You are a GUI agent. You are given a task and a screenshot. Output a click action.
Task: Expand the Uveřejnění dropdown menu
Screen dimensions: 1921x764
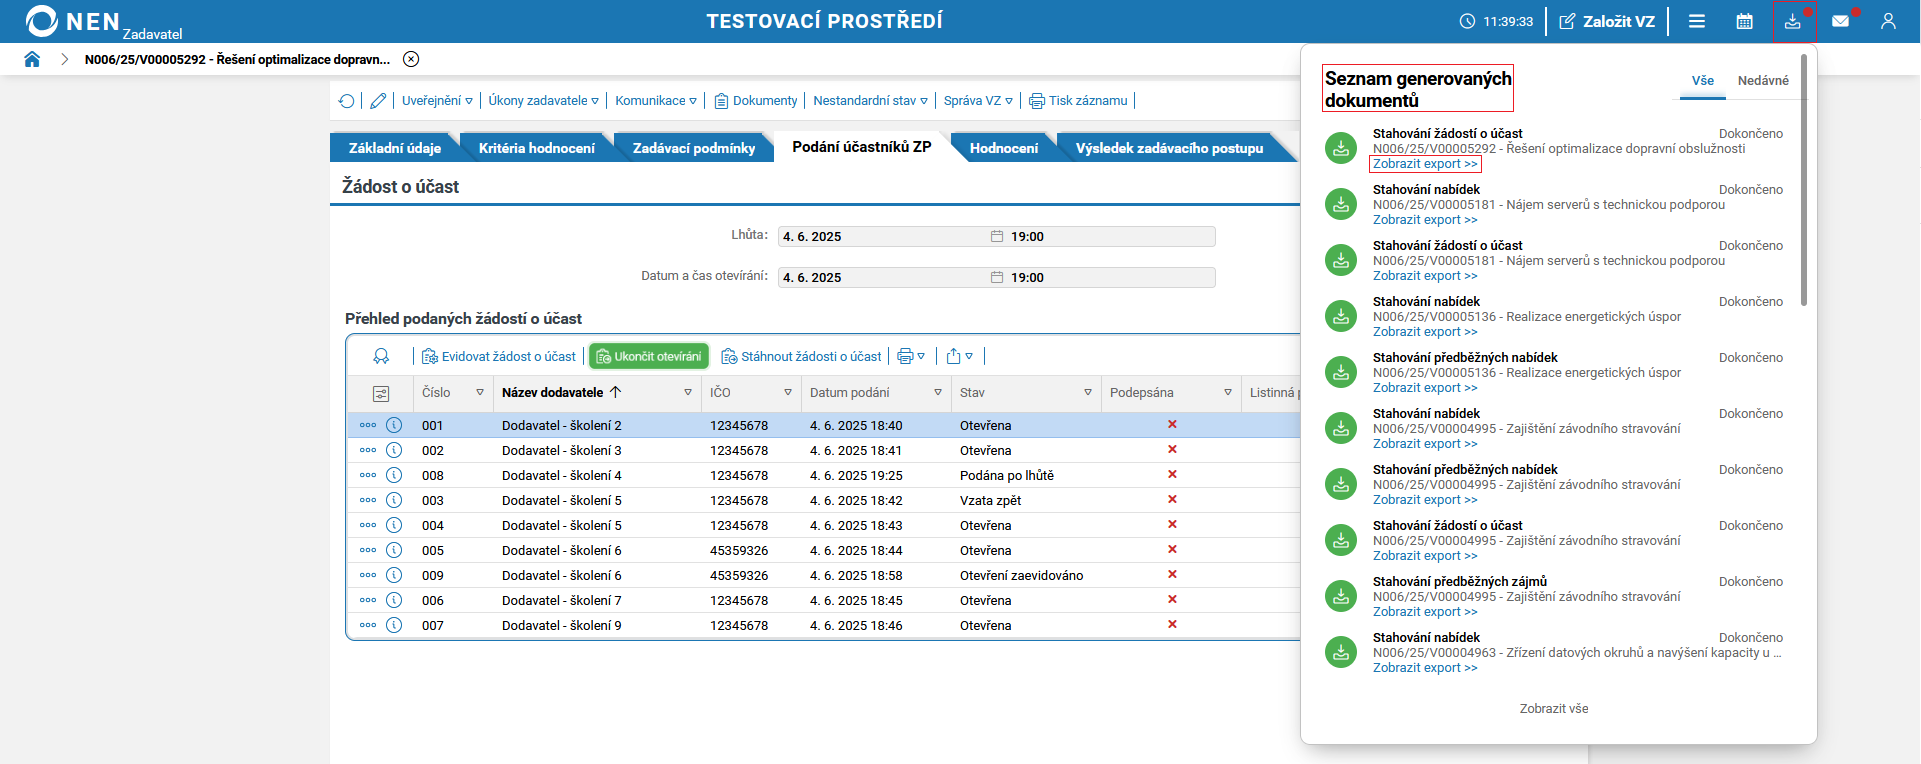(x=437, y=101)
